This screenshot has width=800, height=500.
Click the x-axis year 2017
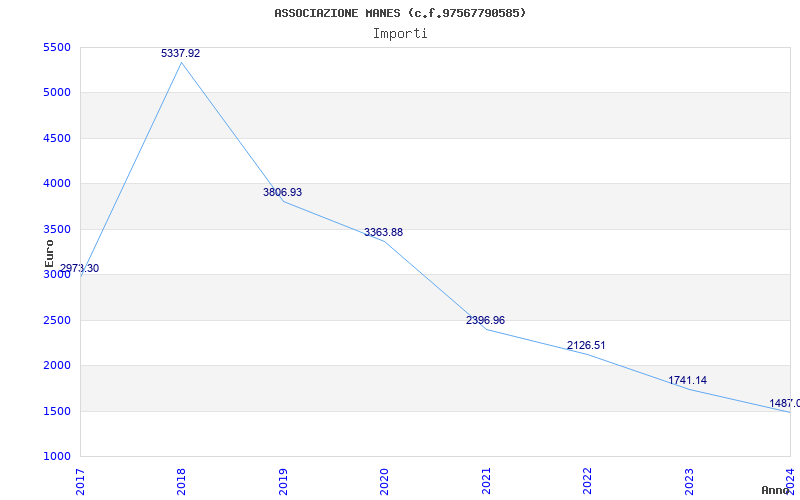point(80,482)
